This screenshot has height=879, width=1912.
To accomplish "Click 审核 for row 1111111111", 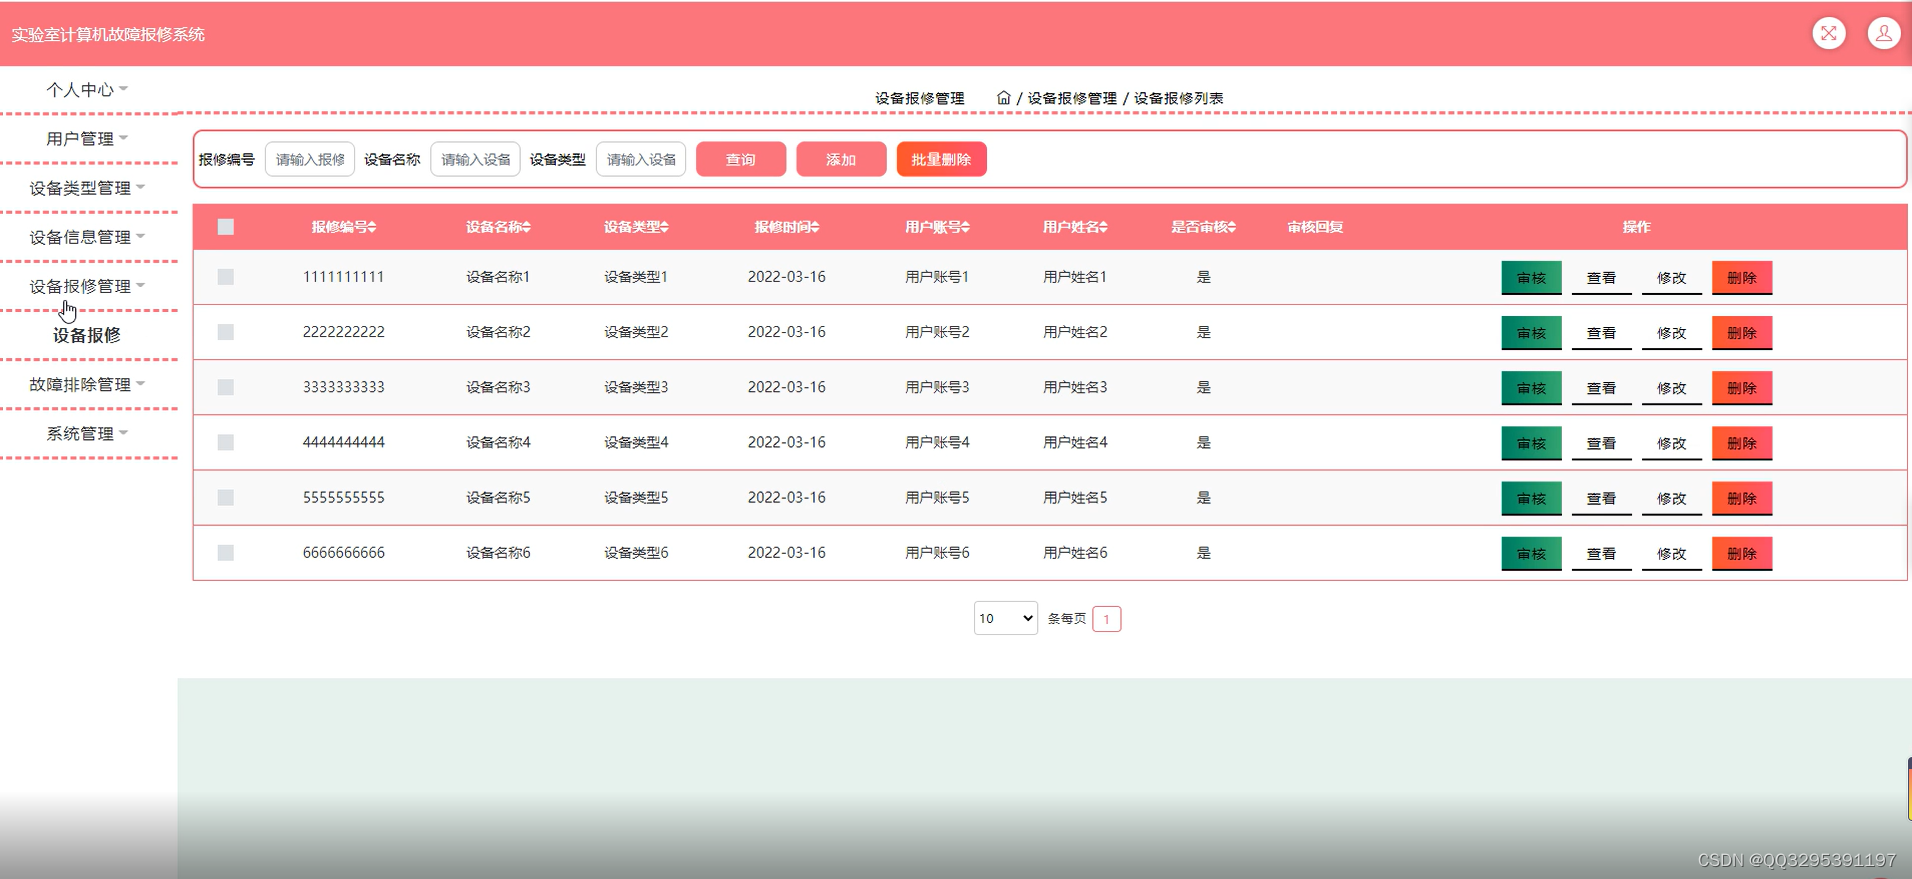I will tap(1531, 278).
